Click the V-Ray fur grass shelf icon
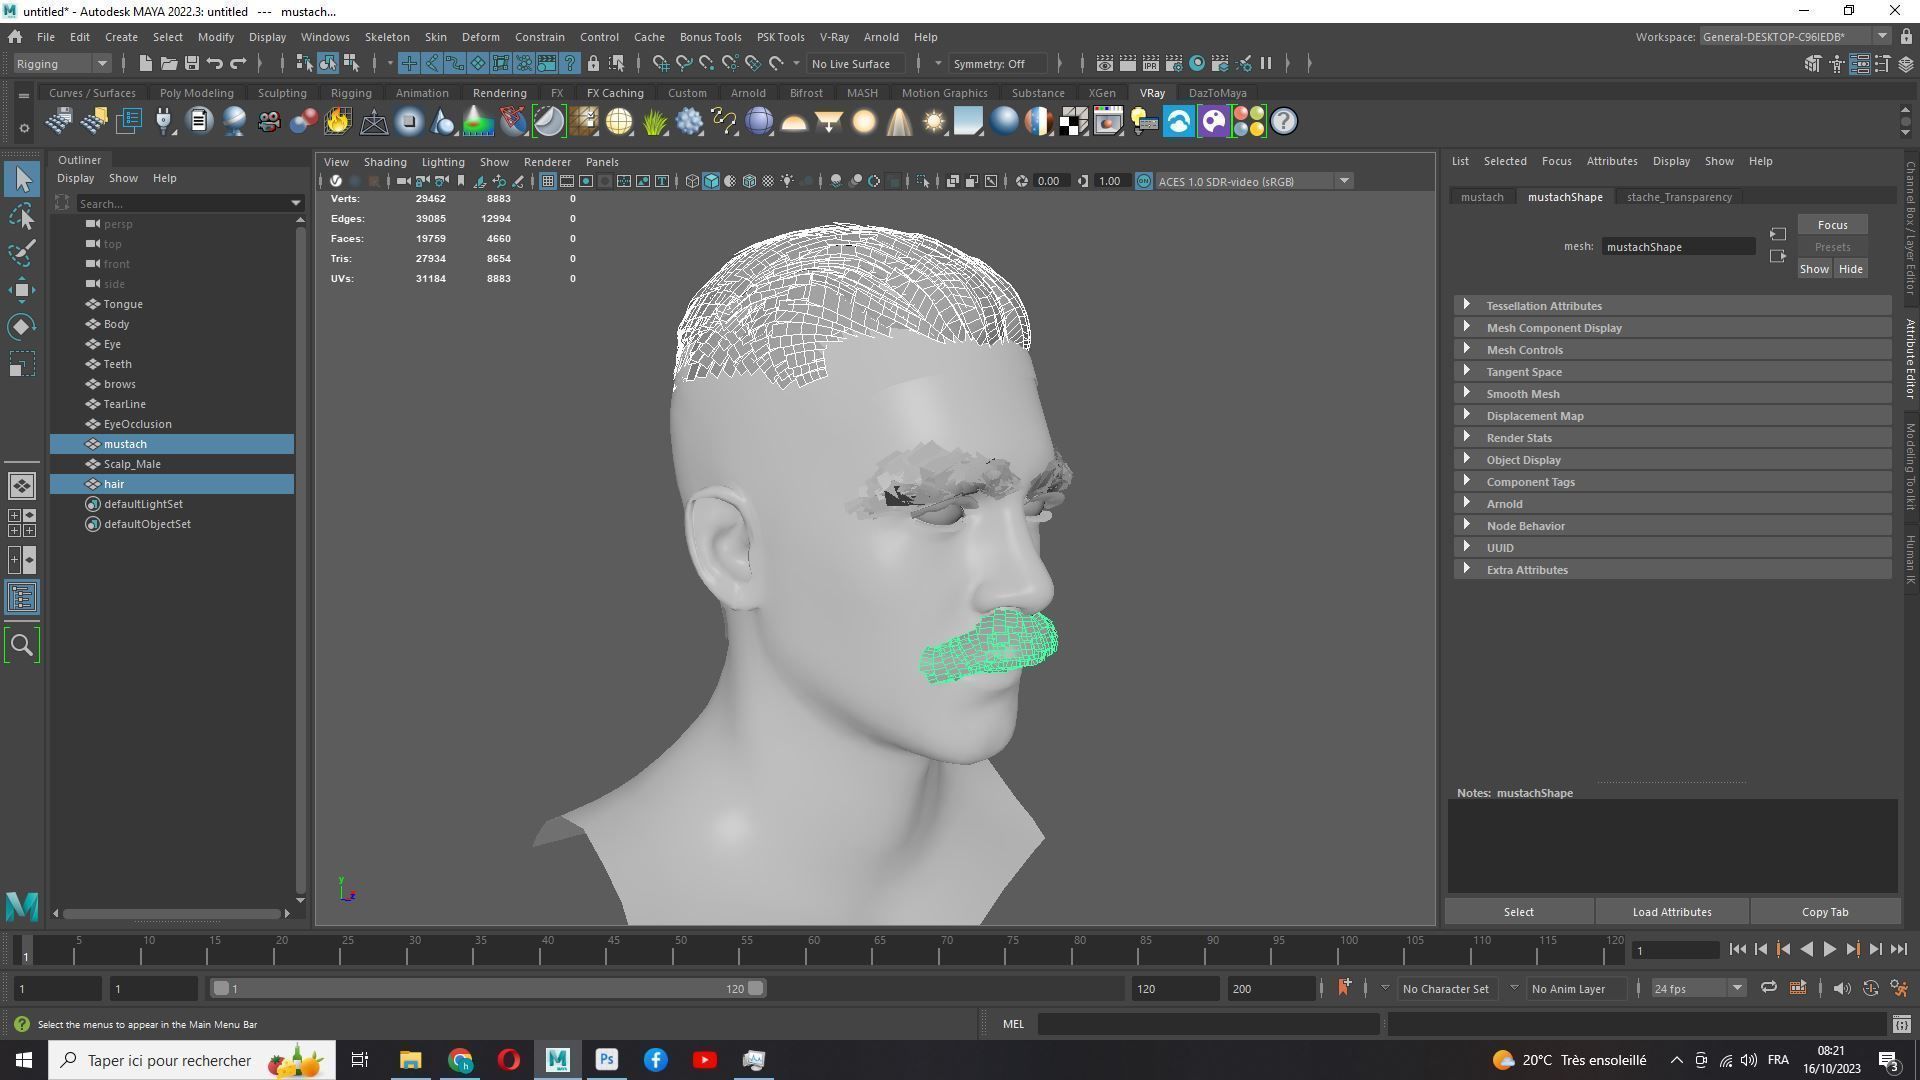 (654, 122)
